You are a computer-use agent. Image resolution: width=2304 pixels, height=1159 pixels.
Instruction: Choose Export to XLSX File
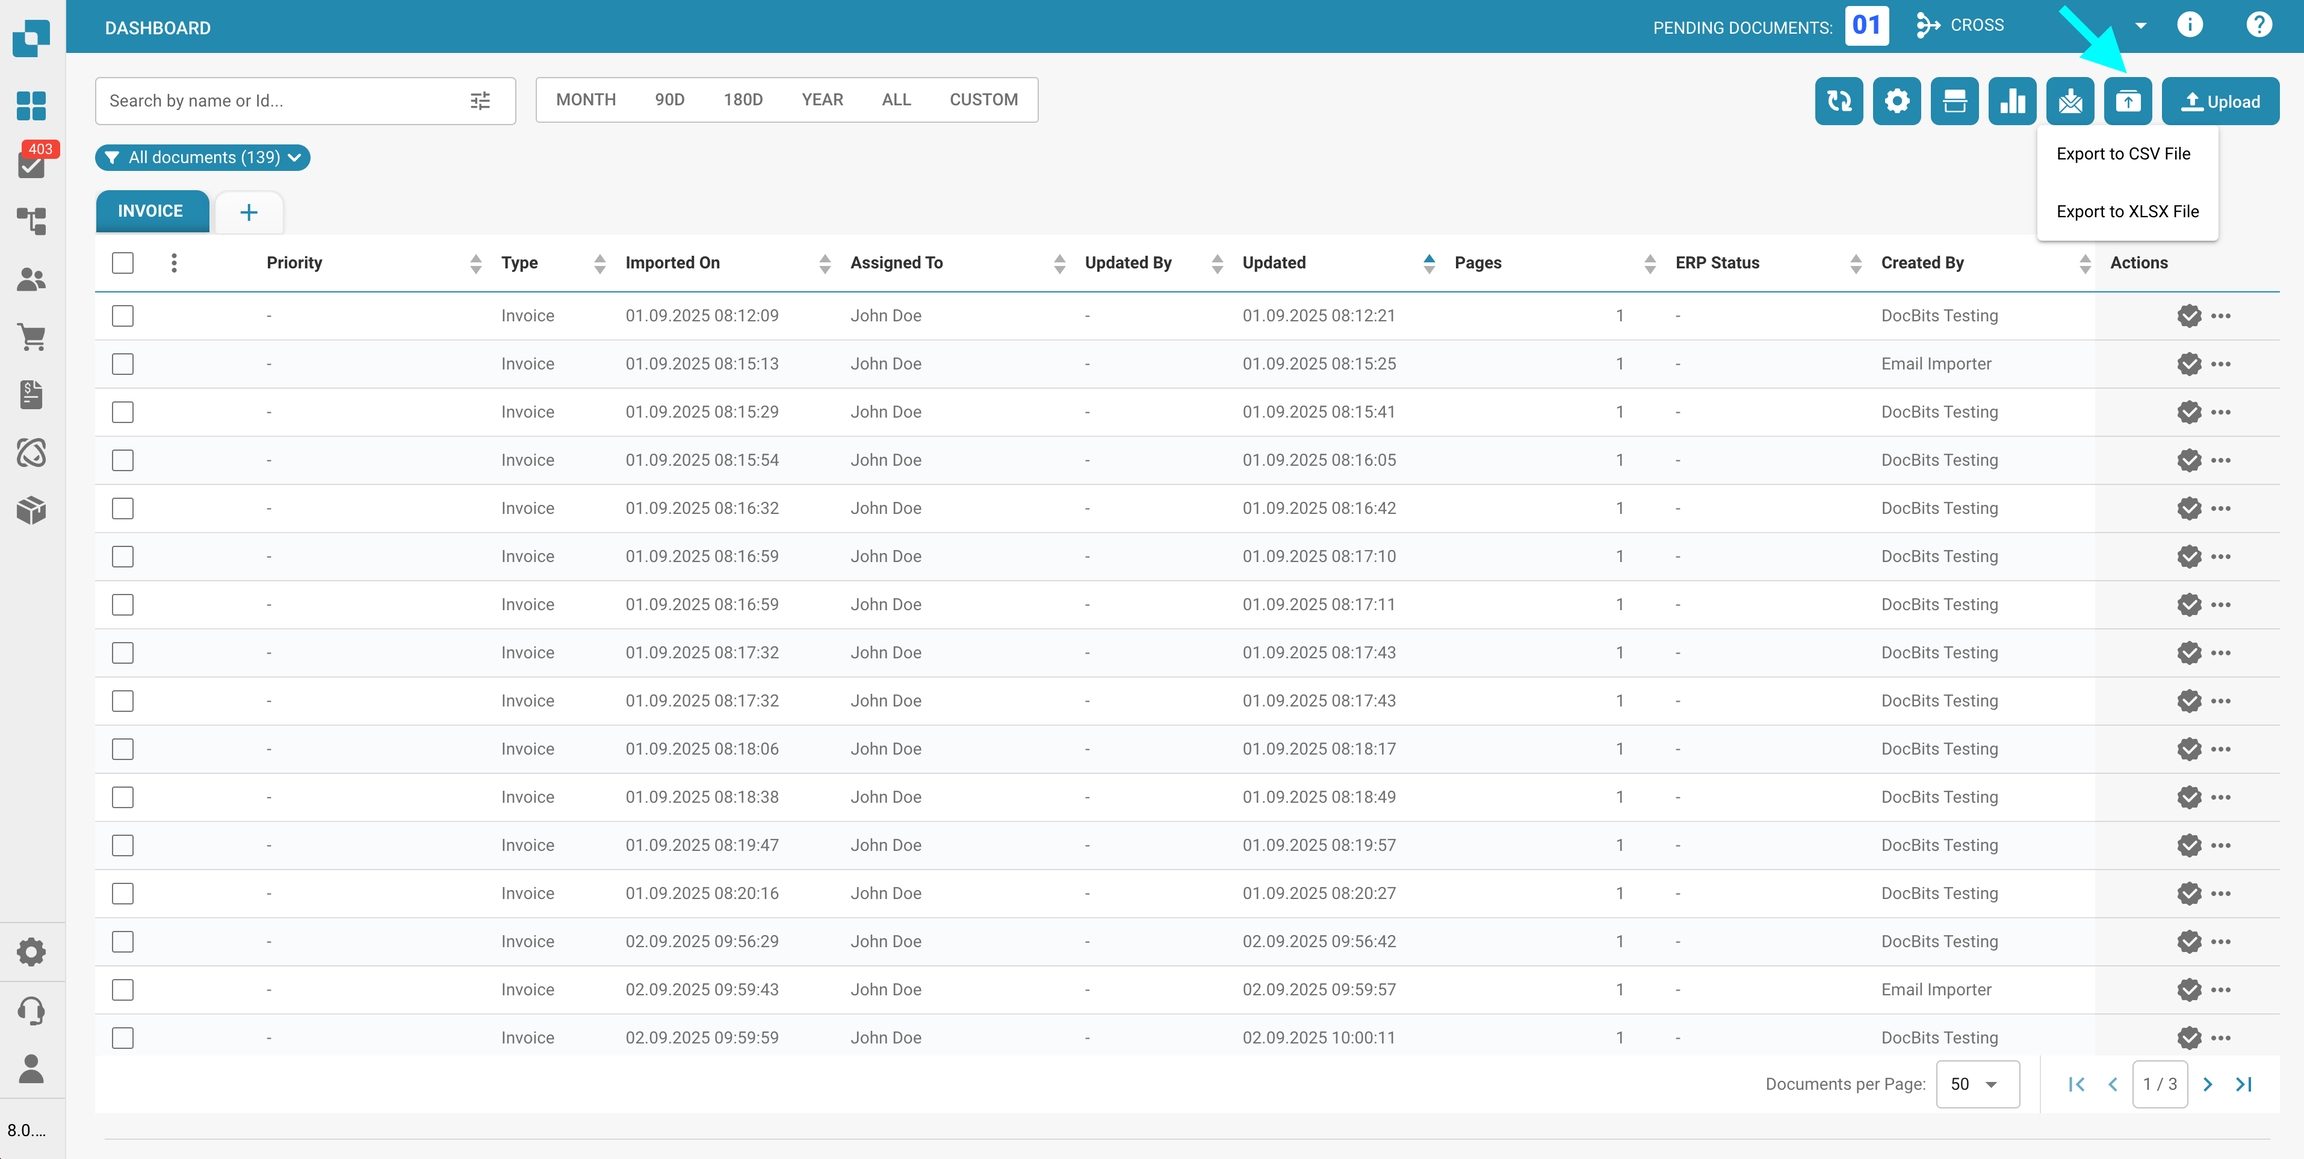[2127, 212]
